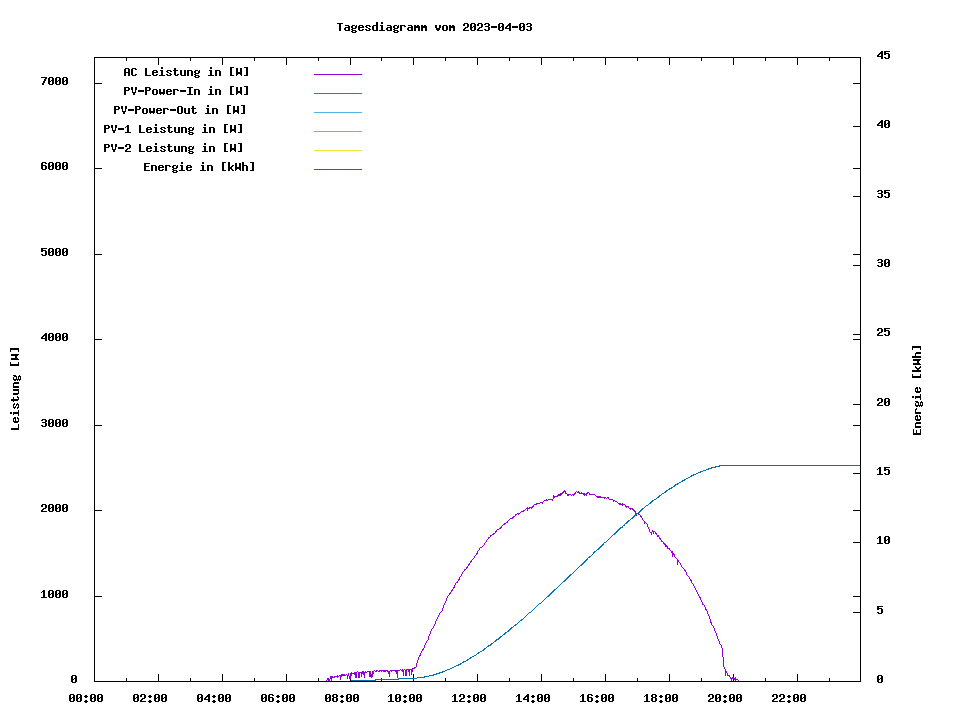Select the AC Leistung legend label

(186, 72)
